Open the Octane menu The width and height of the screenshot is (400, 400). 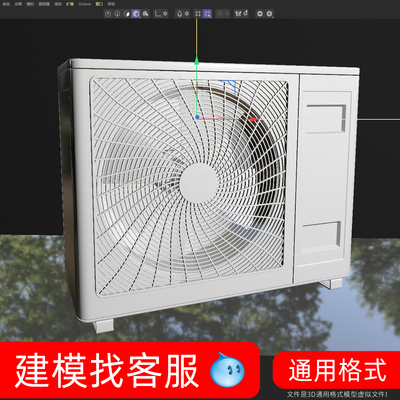(x=84, y=4)
